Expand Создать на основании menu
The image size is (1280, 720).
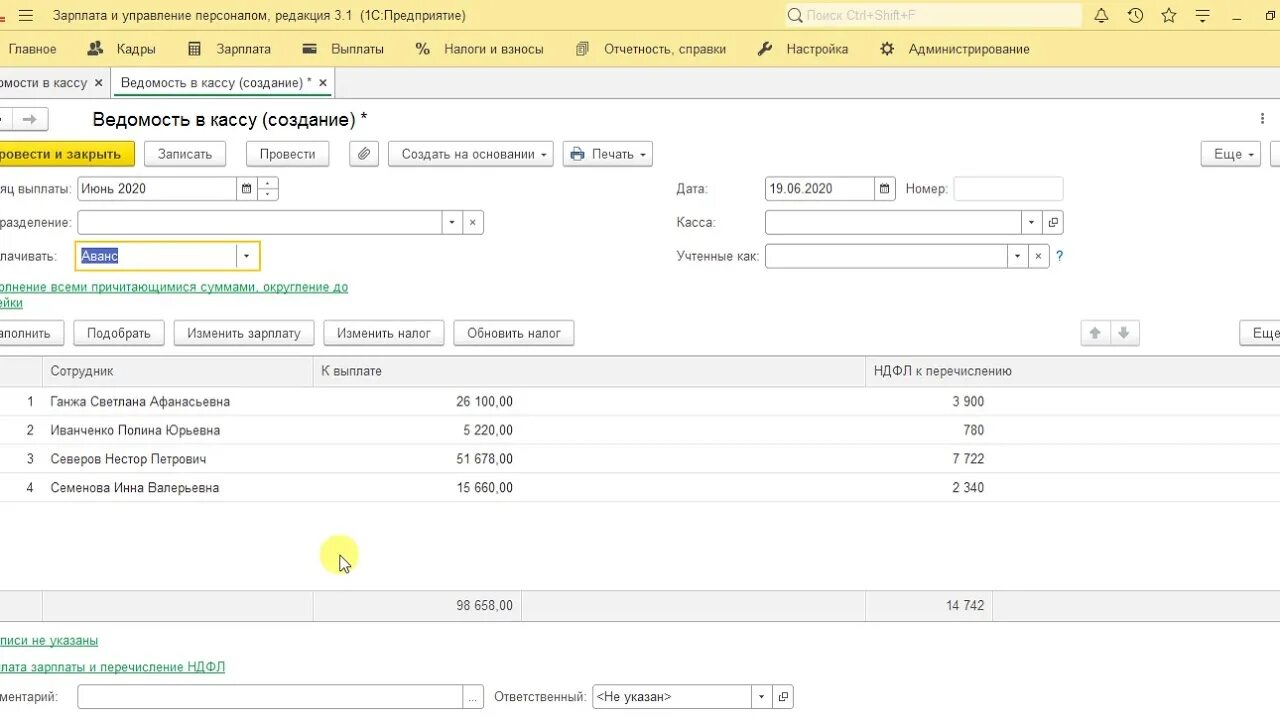click(x=470, y=154)
